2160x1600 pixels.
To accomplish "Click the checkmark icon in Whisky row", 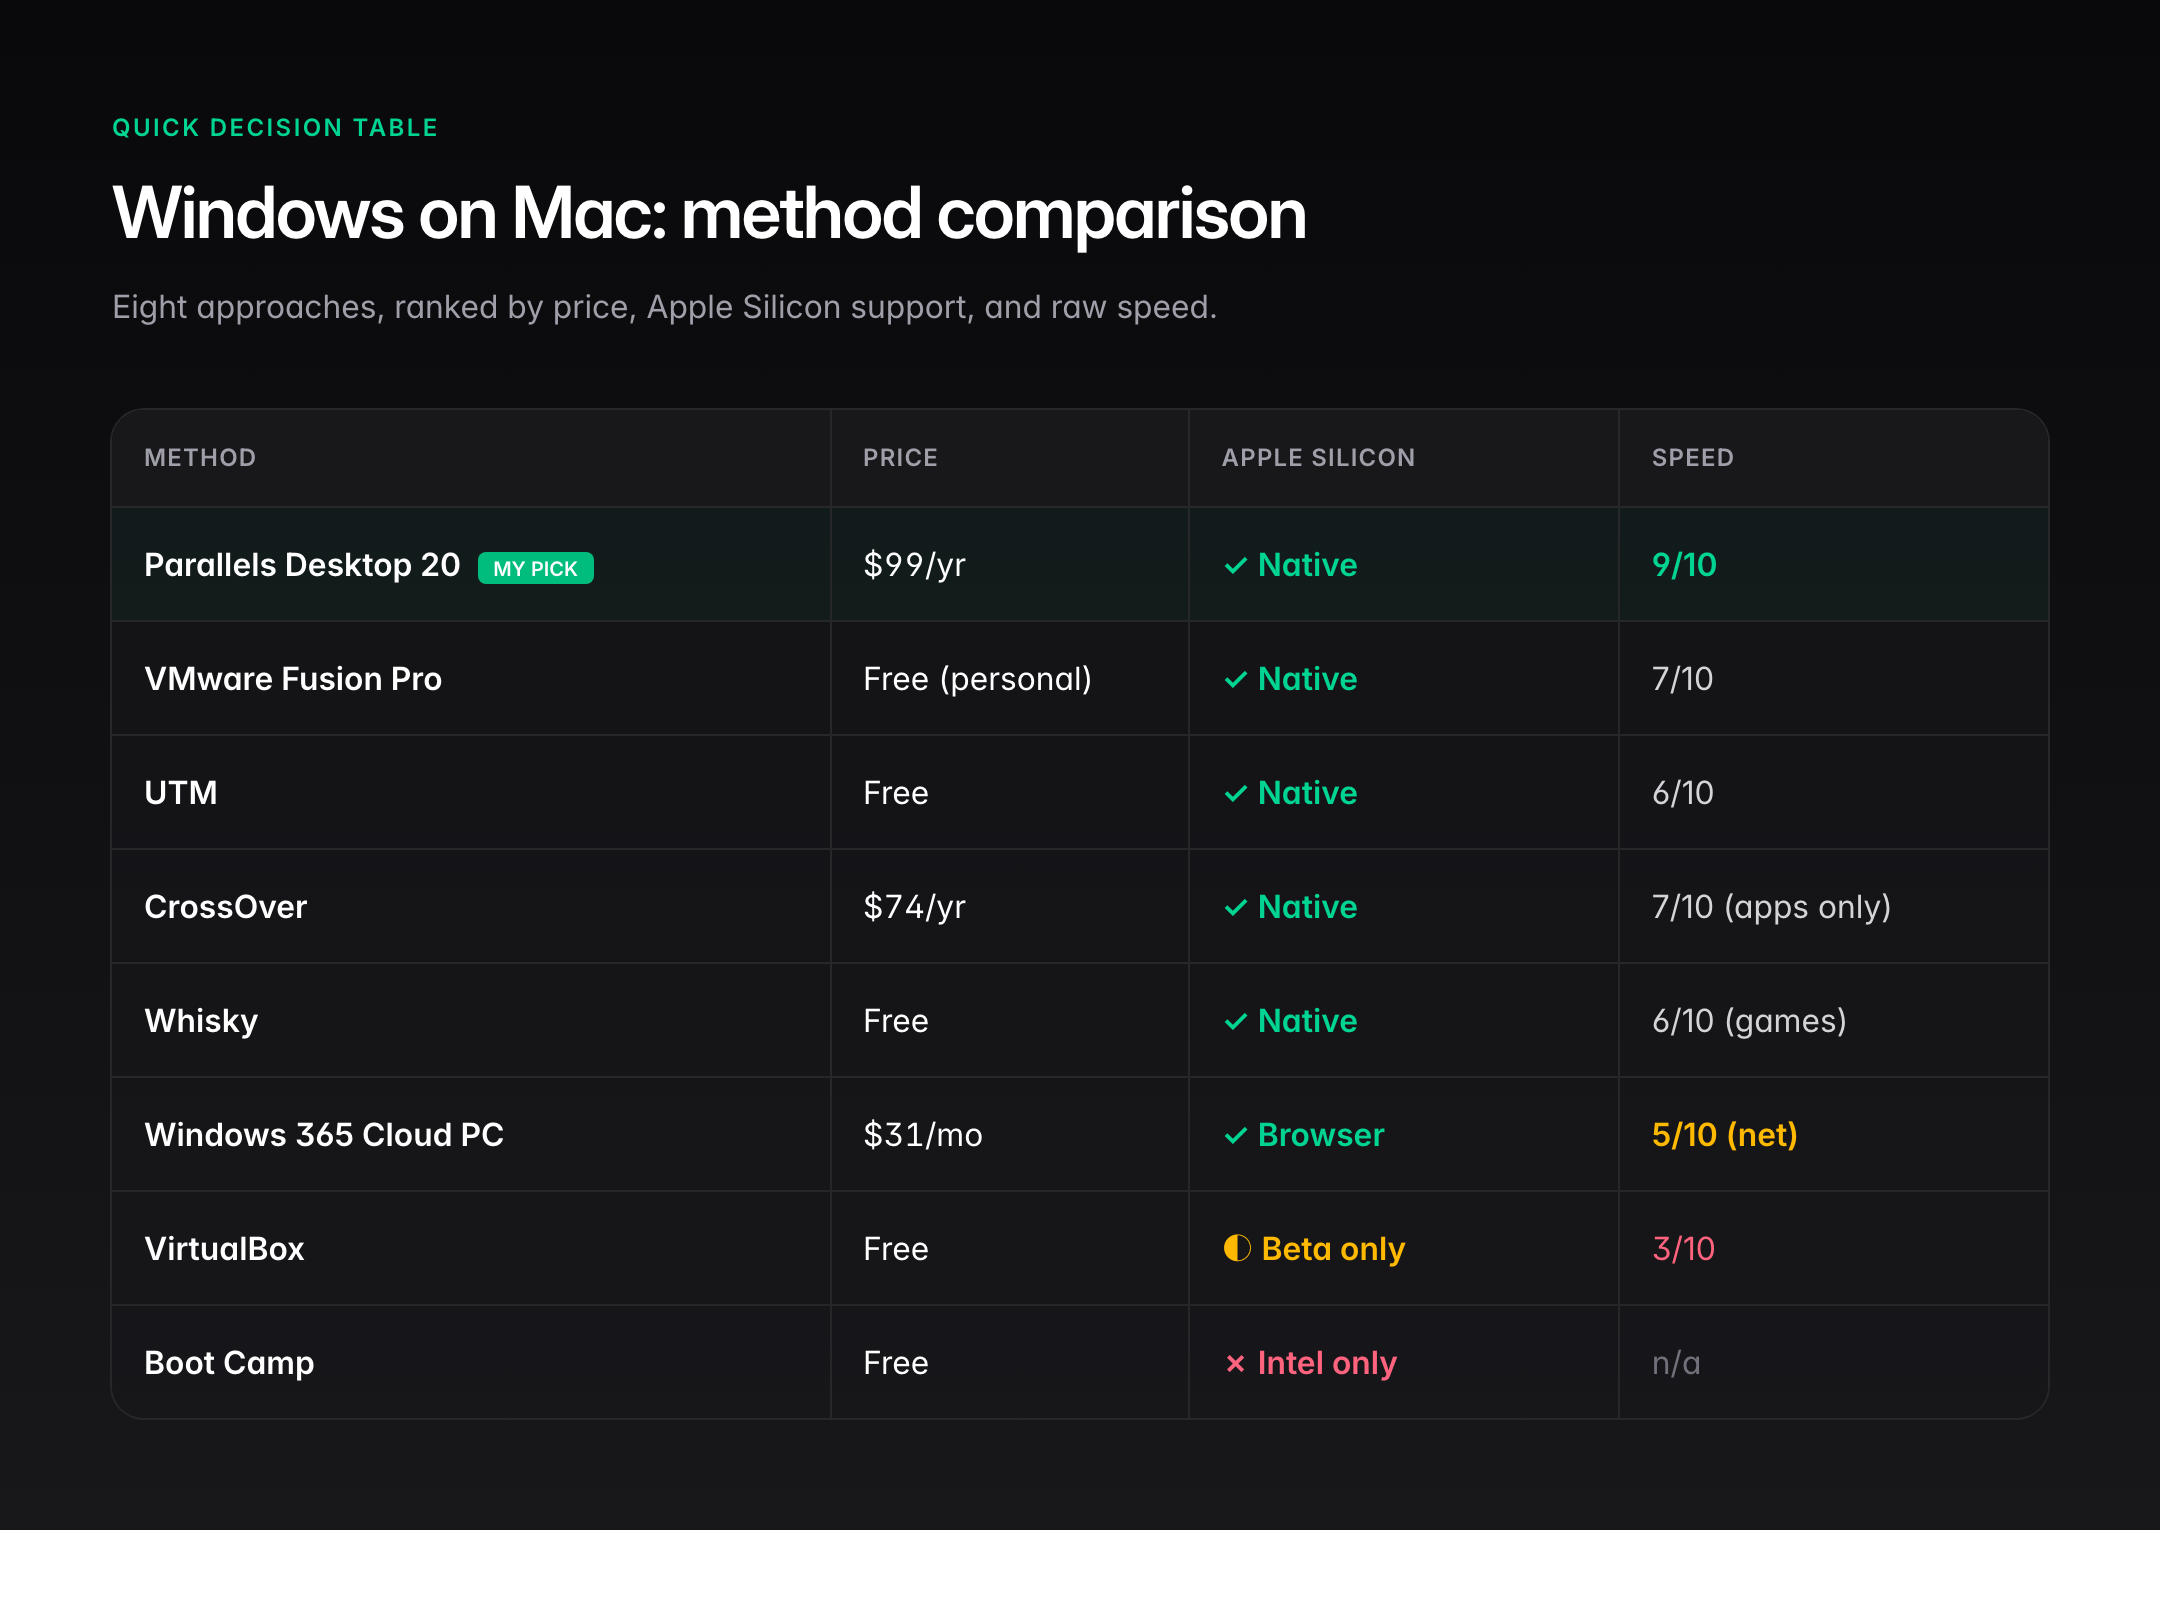I will [1236, 1022].
